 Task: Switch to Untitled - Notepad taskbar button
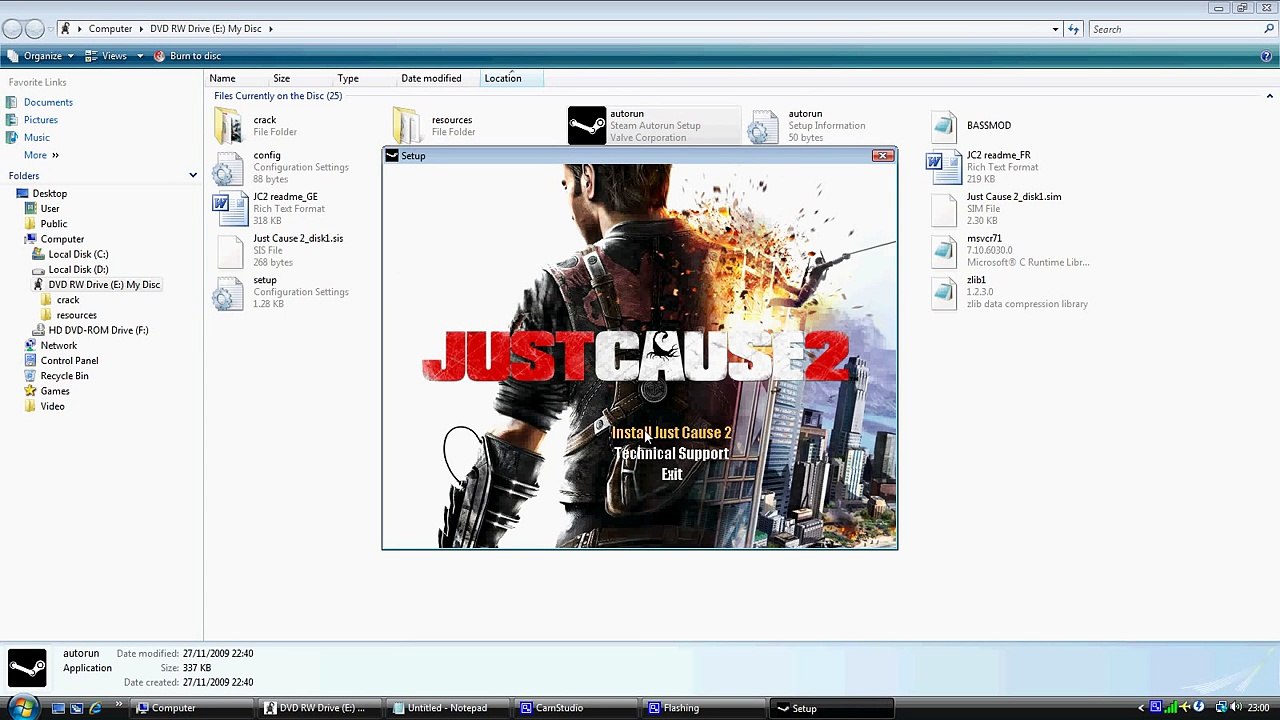[x=447, y=708]
